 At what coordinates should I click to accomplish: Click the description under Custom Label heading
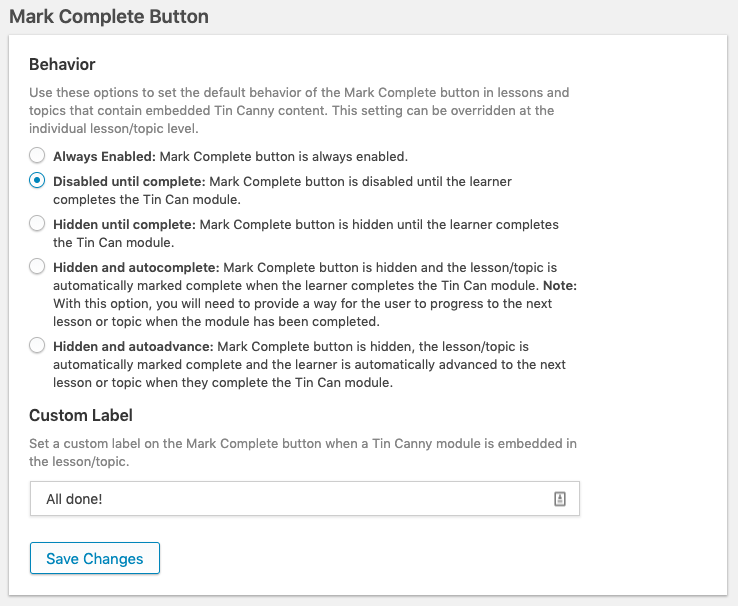302,452
